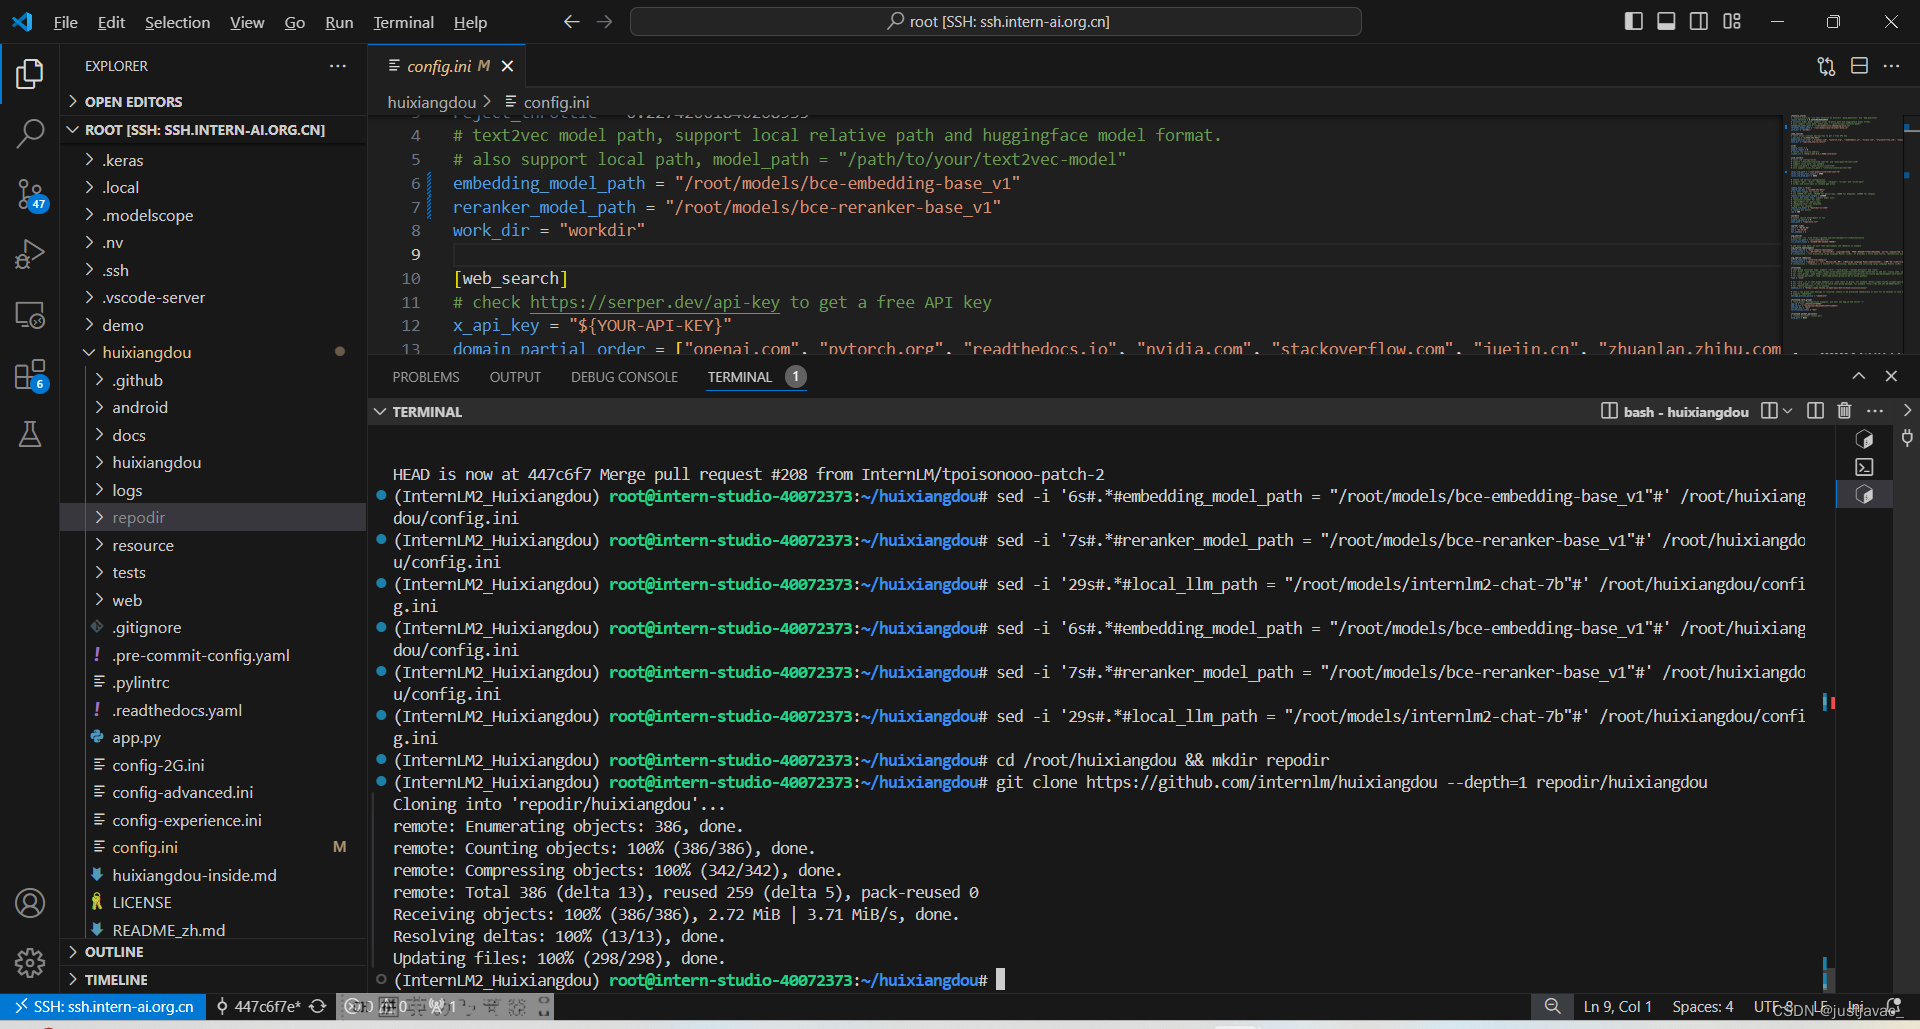Close the bottom terminal panel
Viewport: 1920px width, 1029px height.
click(1891, 376)
